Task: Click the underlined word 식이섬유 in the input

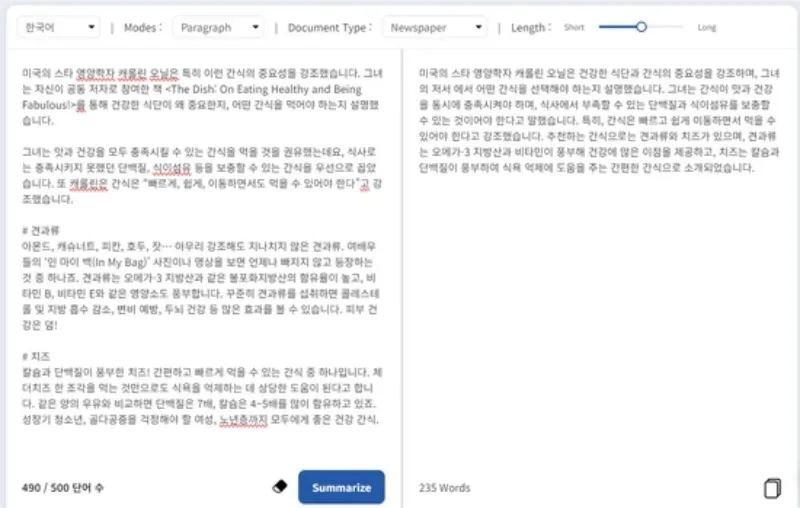Action: [x=172, y=168]
